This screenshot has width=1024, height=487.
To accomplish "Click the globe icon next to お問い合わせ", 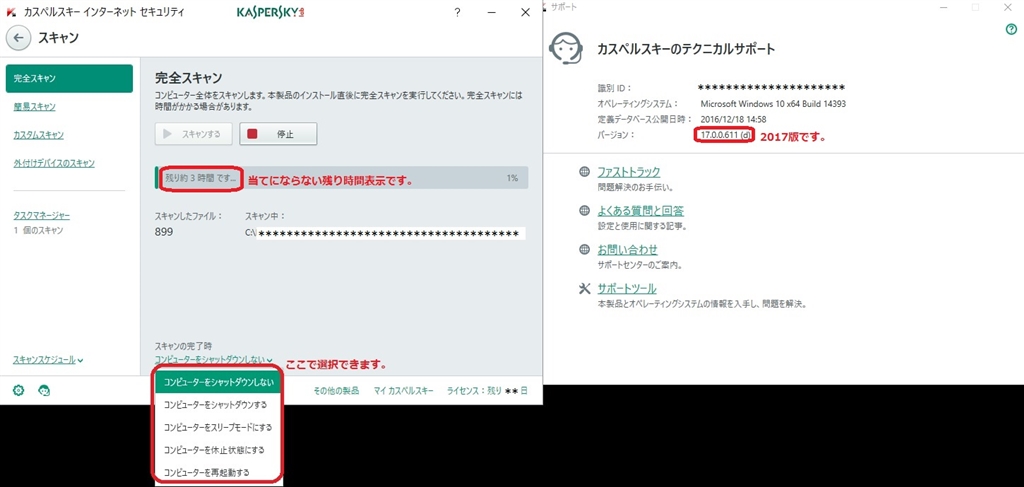I will (x=584, y=249).
